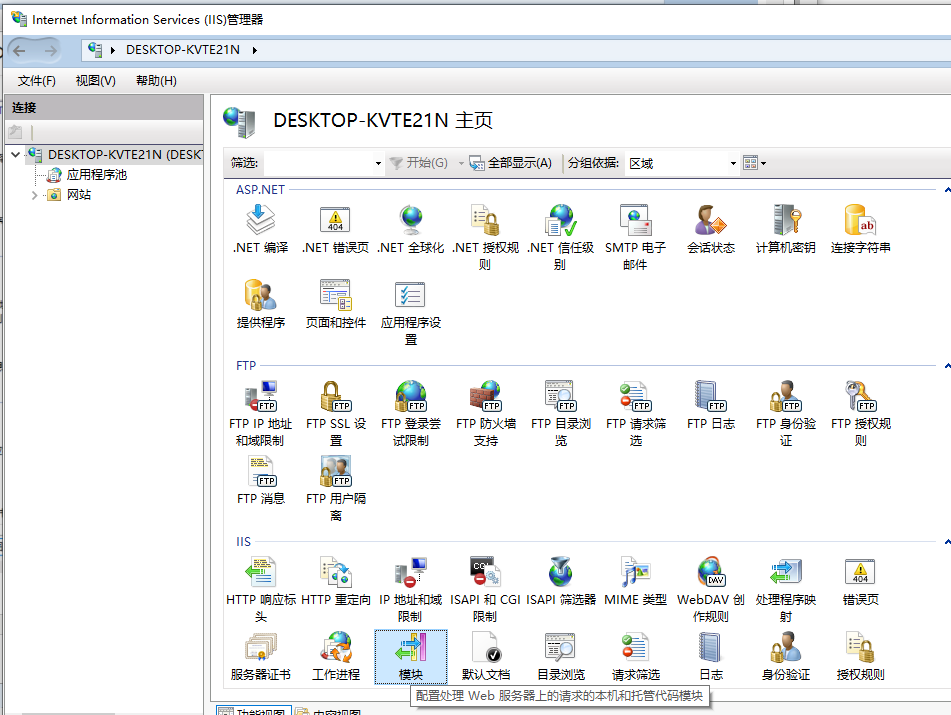Collapse the FTP group

(947, 366)
